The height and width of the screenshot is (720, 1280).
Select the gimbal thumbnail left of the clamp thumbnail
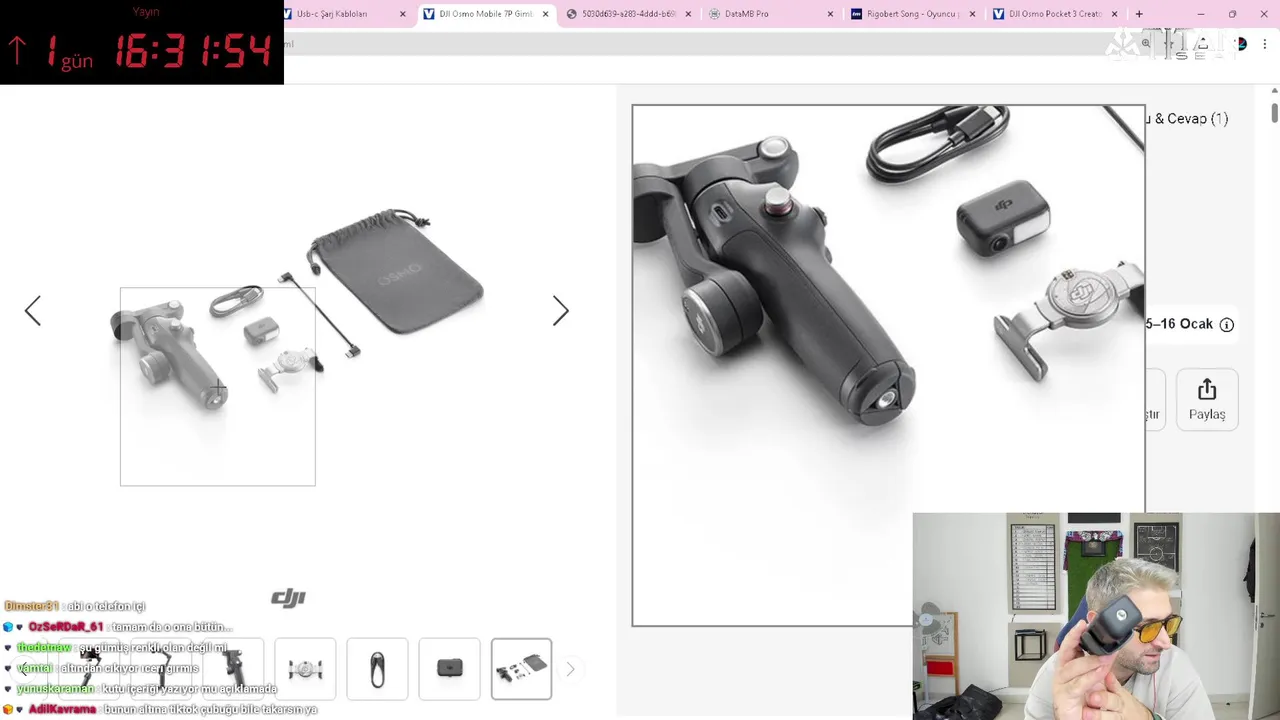point(233,668)
